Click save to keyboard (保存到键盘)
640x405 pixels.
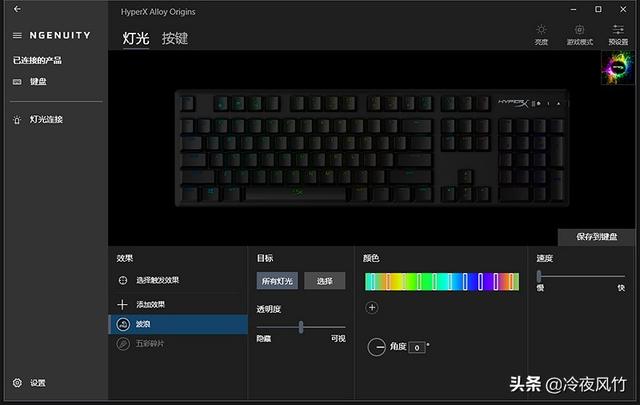(x=596, y=237)
